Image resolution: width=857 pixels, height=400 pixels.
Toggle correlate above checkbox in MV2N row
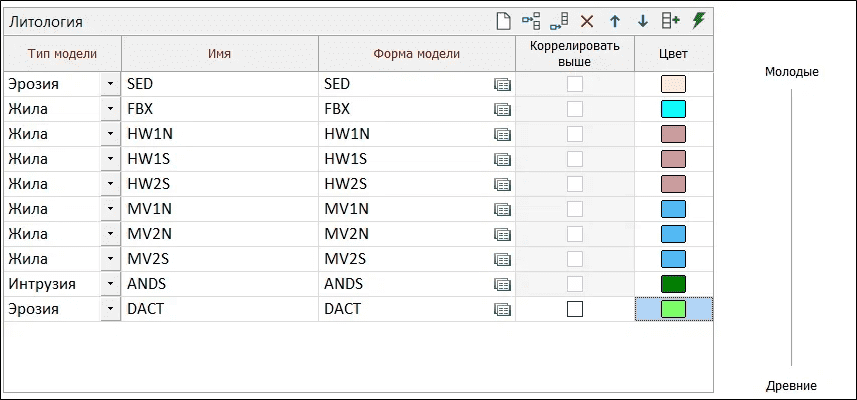574,234
